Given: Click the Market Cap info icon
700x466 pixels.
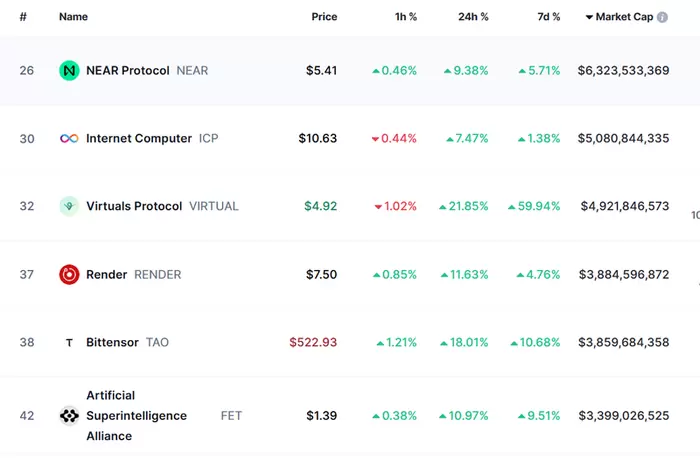Looking at the screenshot, I should [x=662, y=17].
